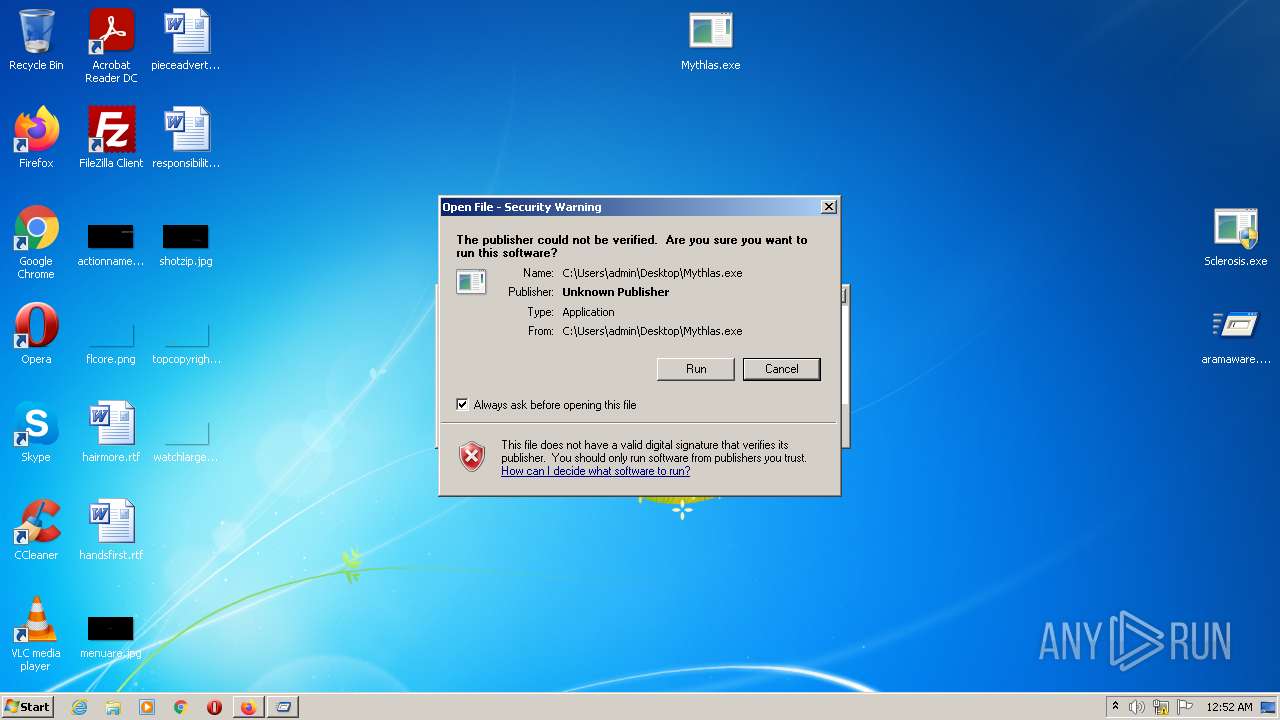Viewport: 1280px width, 720px height.
Task: Select the Firefox desktop shortcut
Action: pyautogui.click(x=36, y=138)
